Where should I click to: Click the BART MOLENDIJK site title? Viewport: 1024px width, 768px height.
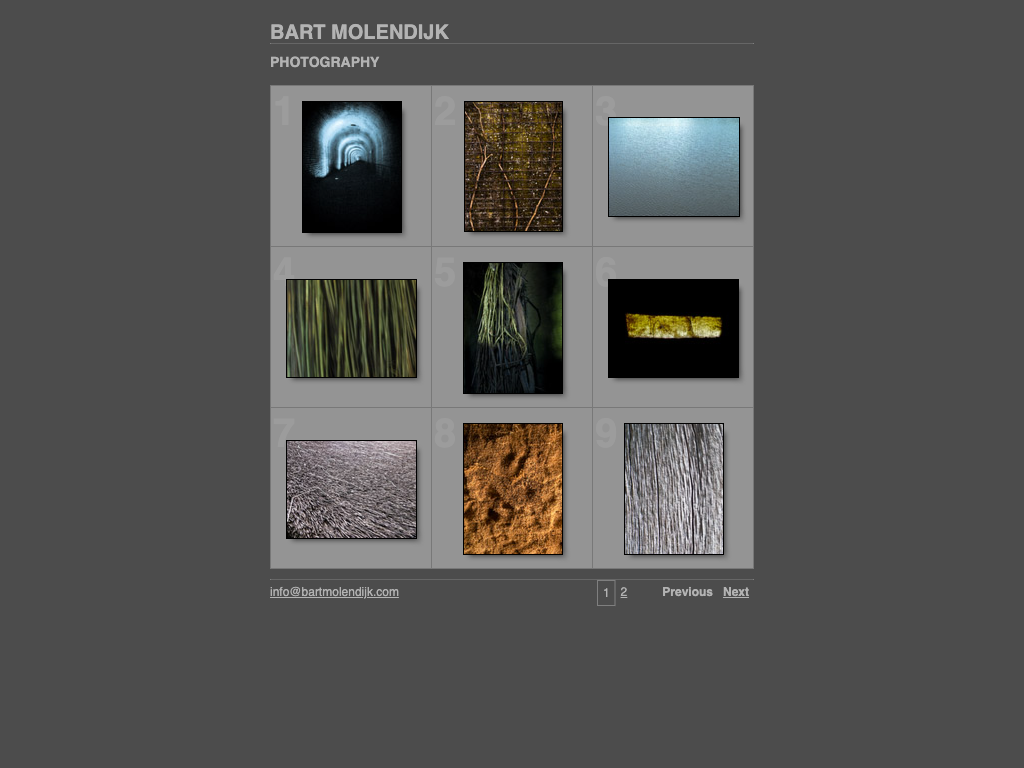click(x=359, y=32)
